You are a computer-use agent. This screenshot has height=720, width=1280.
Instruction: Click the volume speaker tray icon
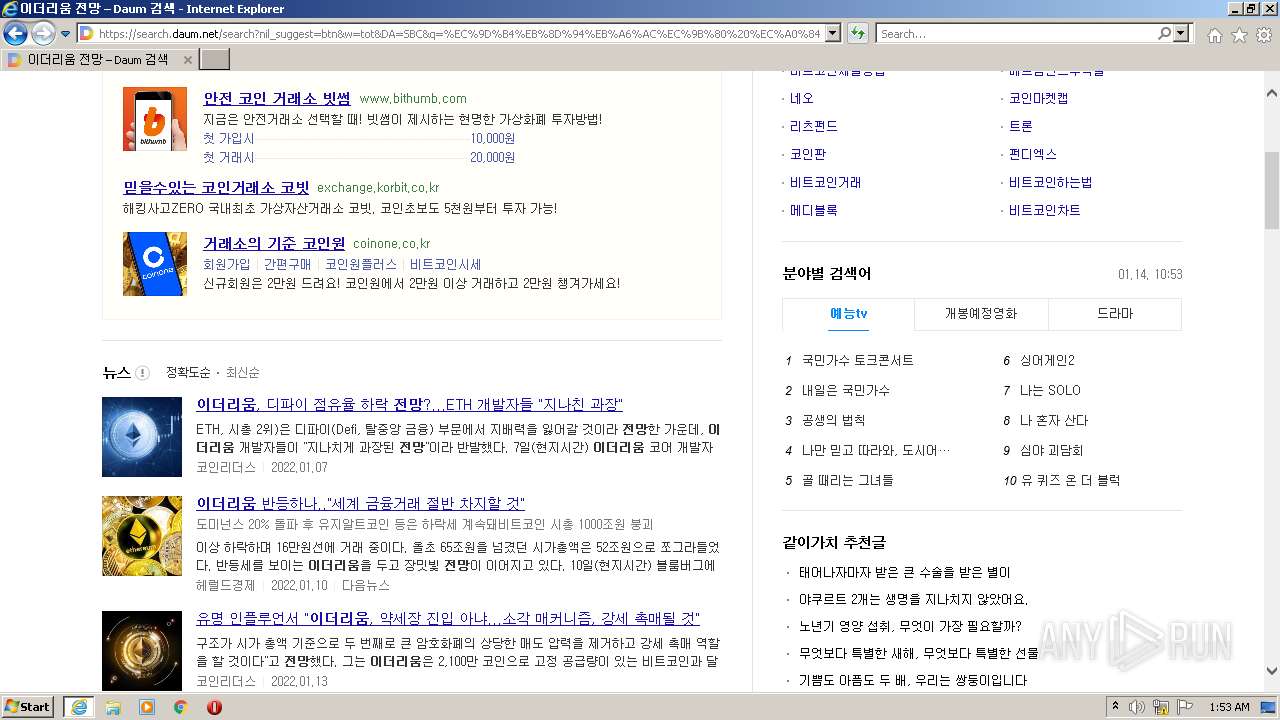[x=1137, y=707]
